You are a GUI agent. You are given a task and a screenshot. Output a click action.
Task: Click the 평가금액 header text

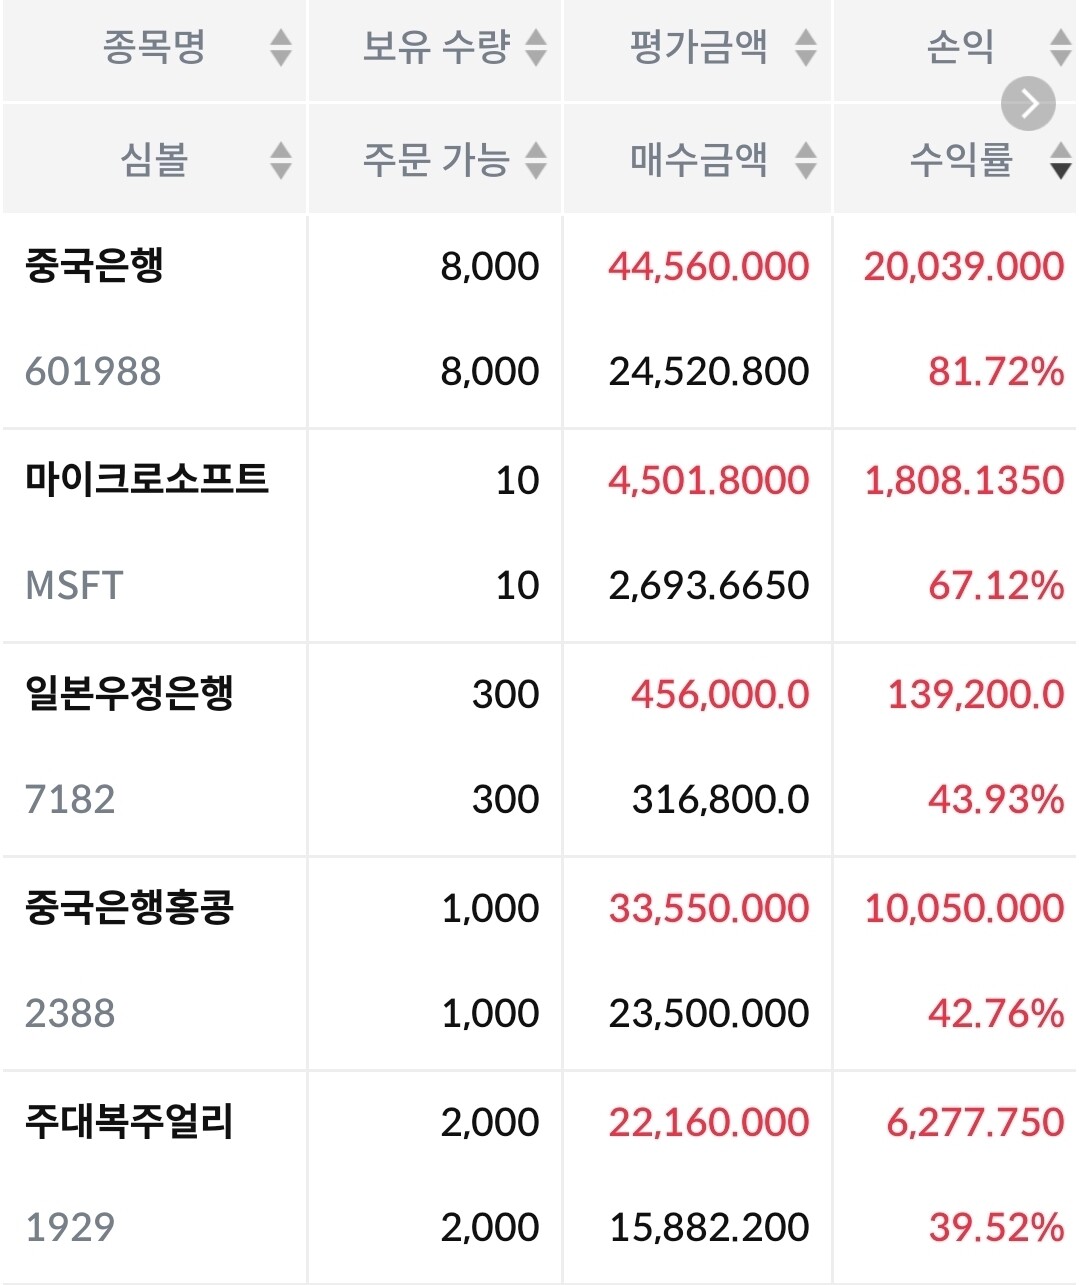tap(698, 47)
